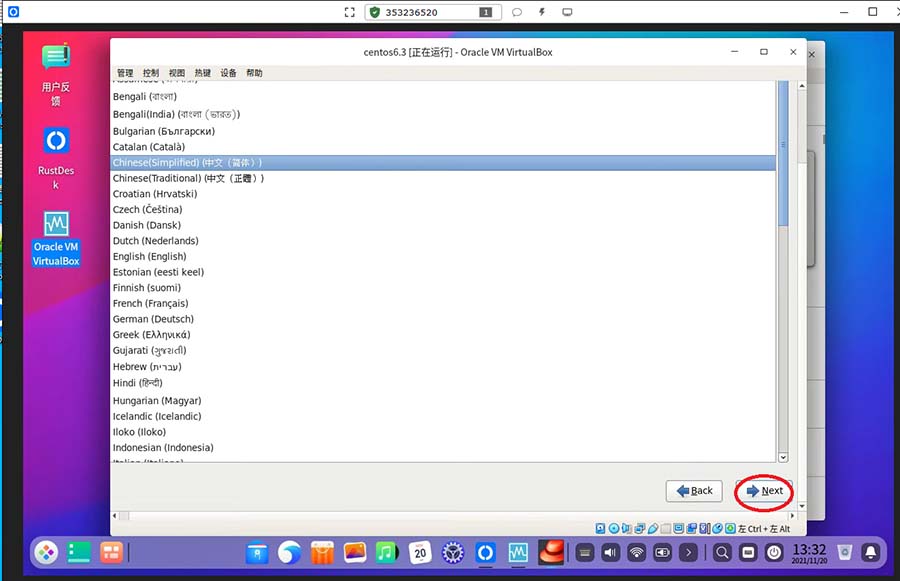Image resolution: width=900 pixels, height=581 pixels.
Task: Open the 视图 menu
Action: [177, 73]
